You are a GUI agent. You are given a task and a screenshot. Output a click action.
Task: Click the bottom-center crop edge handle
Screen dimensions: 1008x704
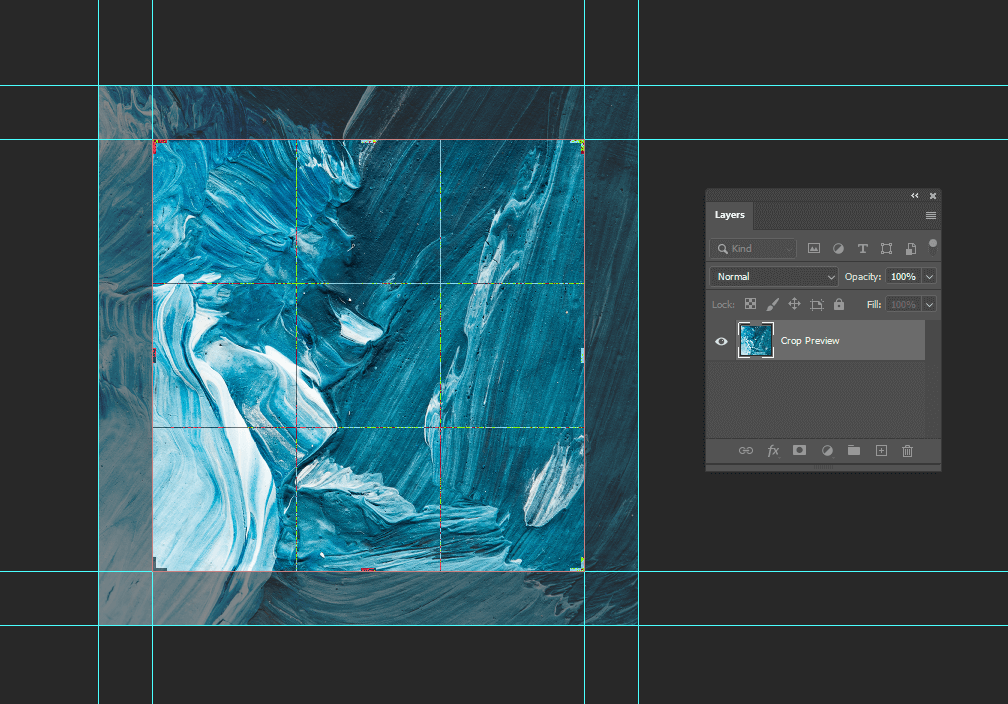[368, 570]
